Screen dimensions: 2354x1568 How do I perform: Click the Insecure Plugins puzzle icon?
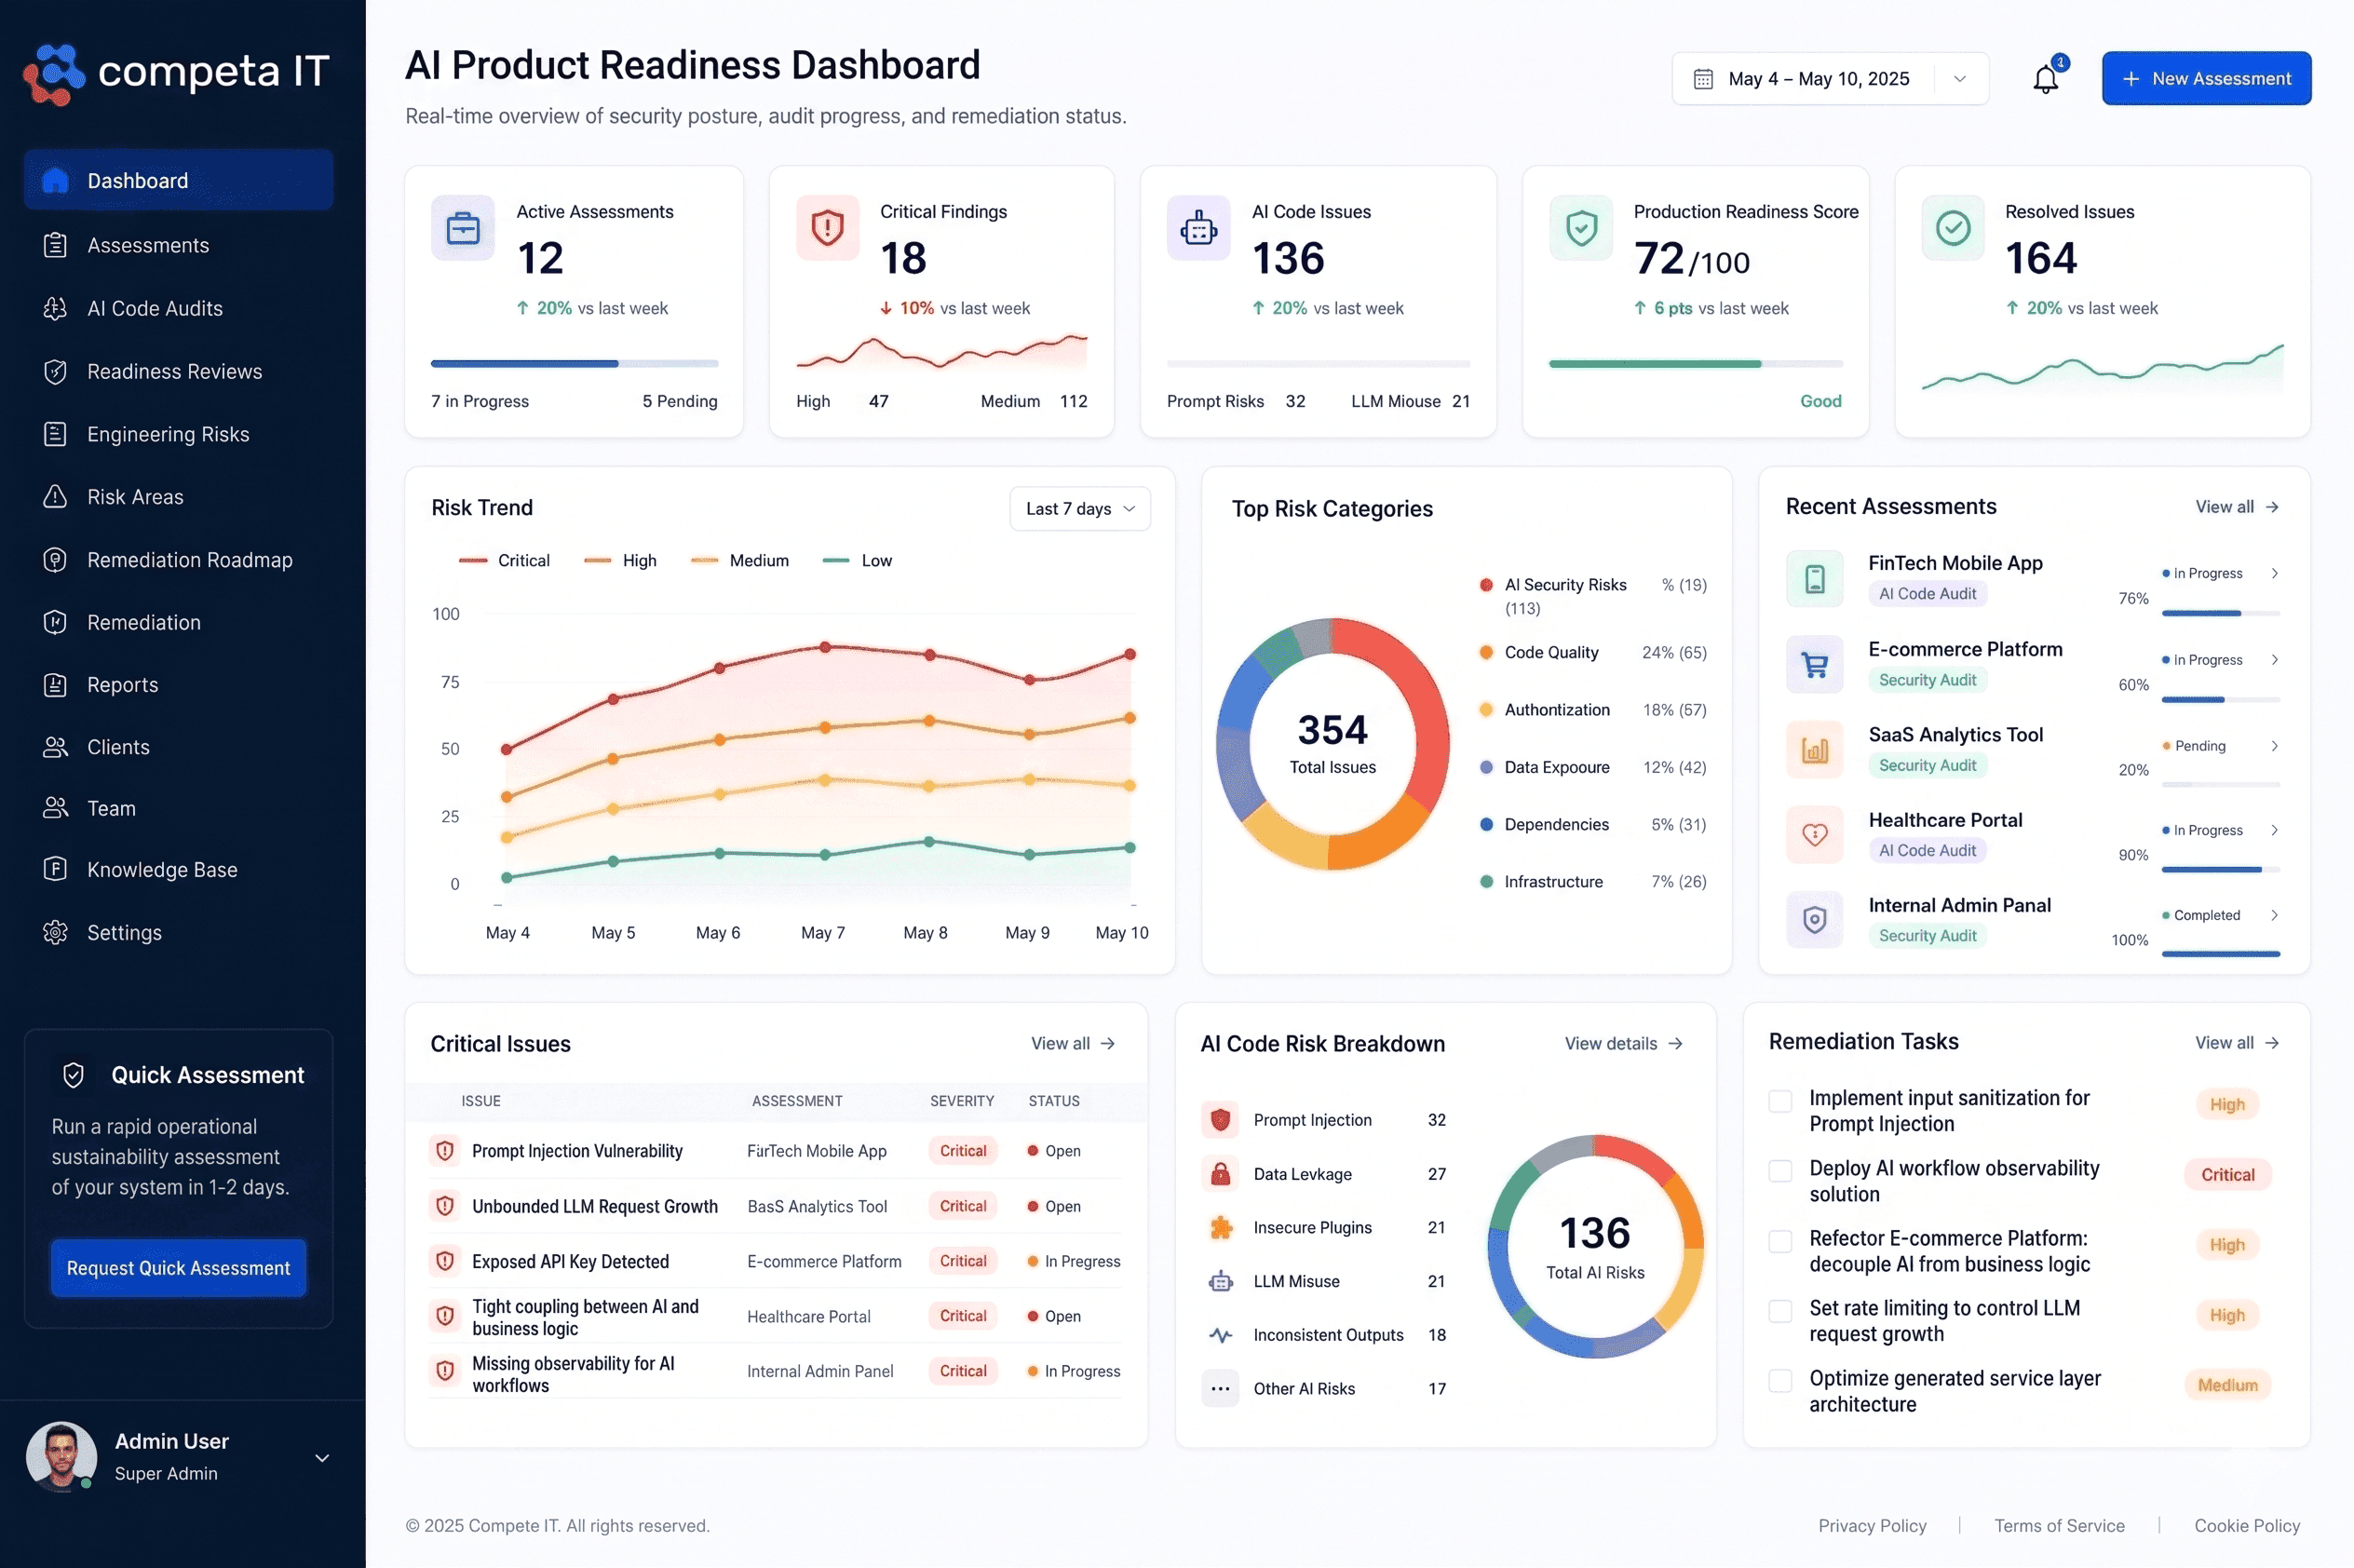coord(1220,1227)
